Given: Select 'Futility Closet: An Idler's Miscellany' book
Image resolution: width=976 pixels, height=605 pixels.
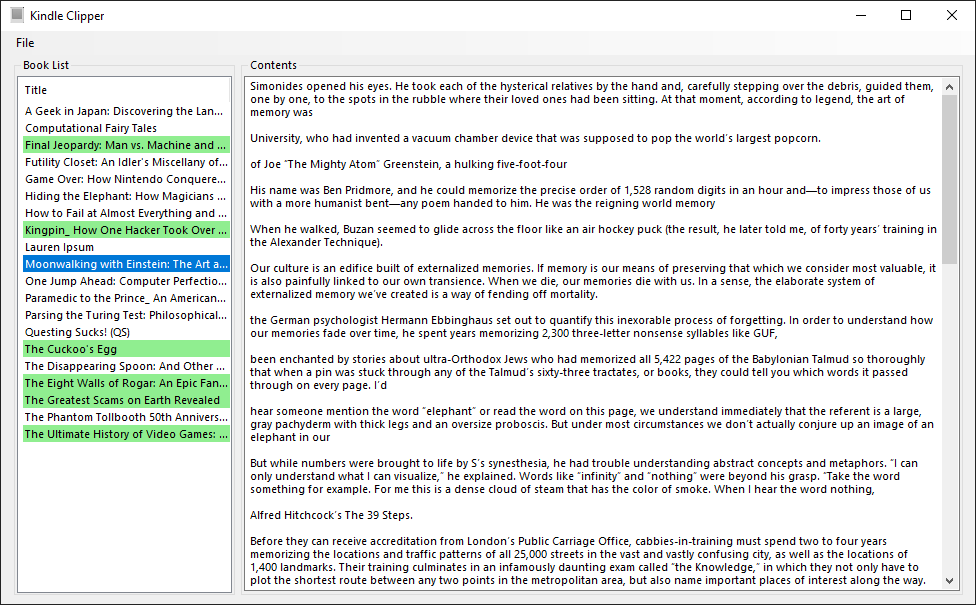Looking at the screenshot, I should pos(126,162).
